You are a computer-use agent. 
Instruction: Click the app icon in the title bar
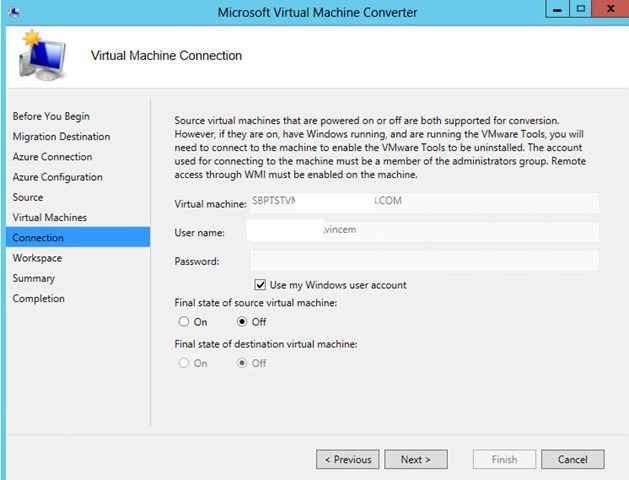(14, 12)
